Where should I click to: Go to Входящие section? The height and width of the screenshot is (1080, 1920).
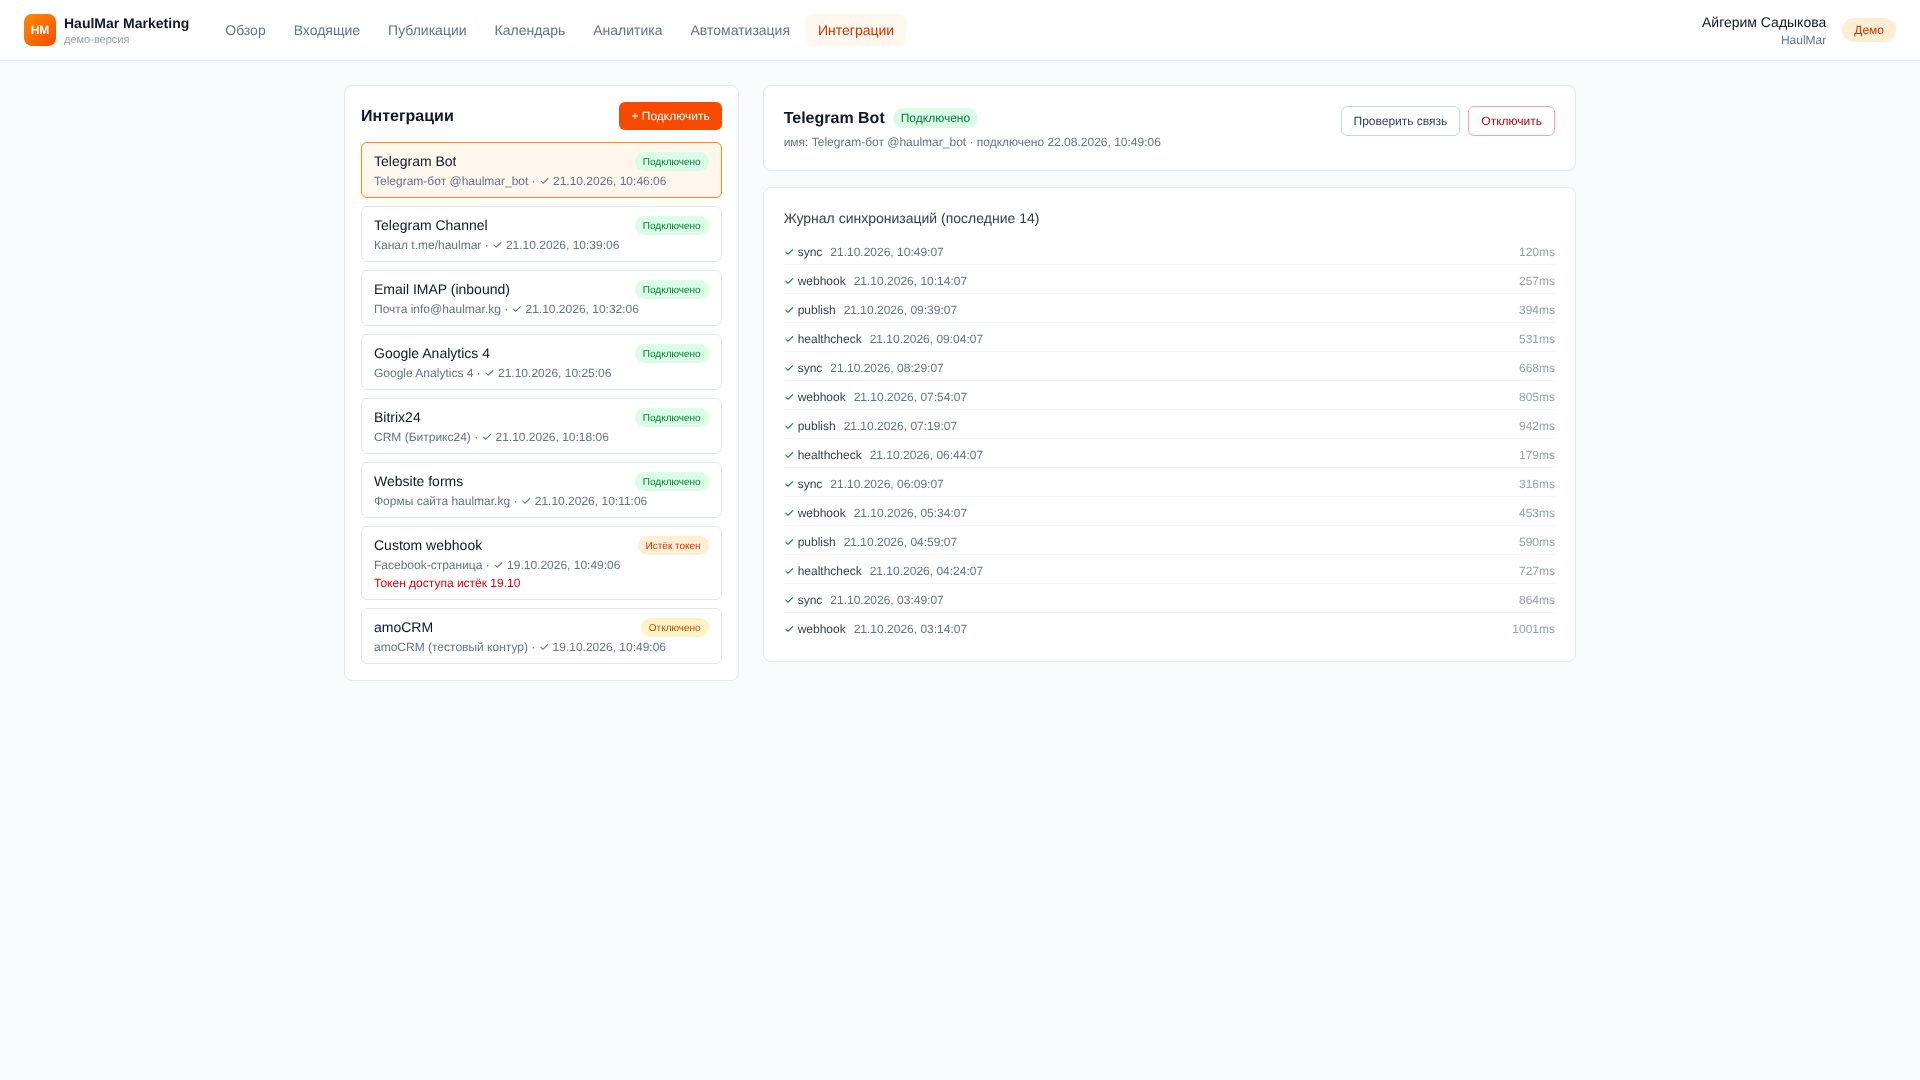tap(327, 30)
